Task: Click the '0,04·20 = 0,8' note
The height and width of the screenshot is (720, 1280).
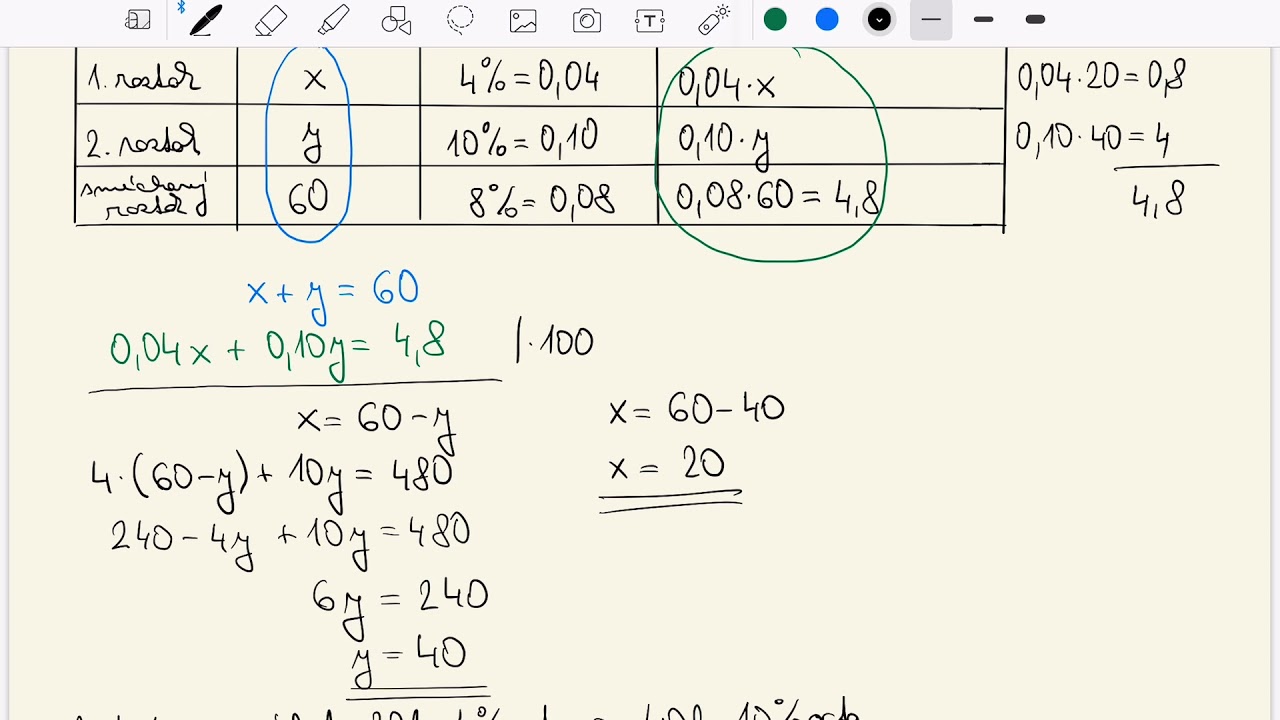Action: pyautogui.click(x=1101, y=76)
